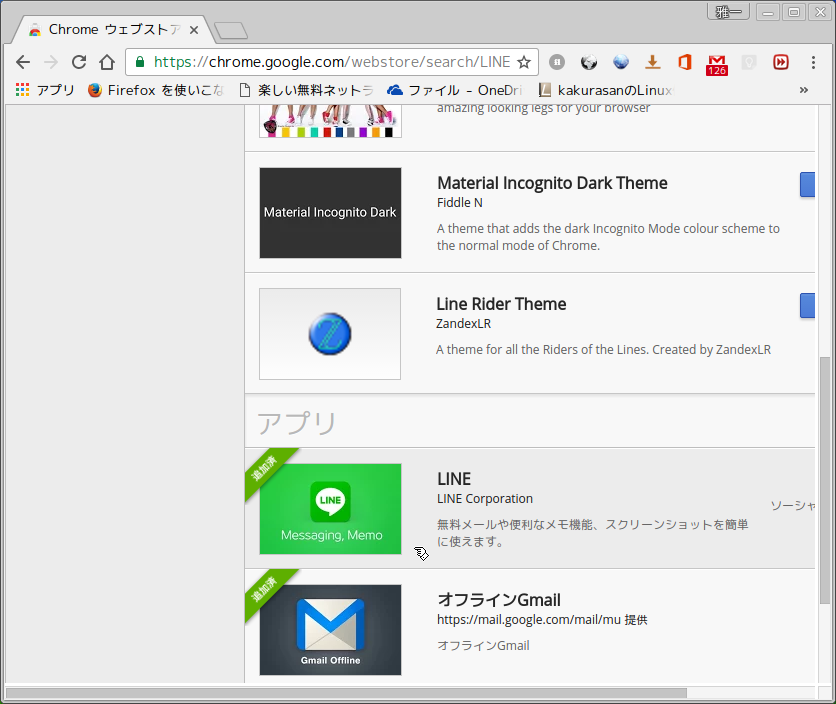The image size is (836, 704).
Task: Open the orange download extension
Action: [653, 62]
